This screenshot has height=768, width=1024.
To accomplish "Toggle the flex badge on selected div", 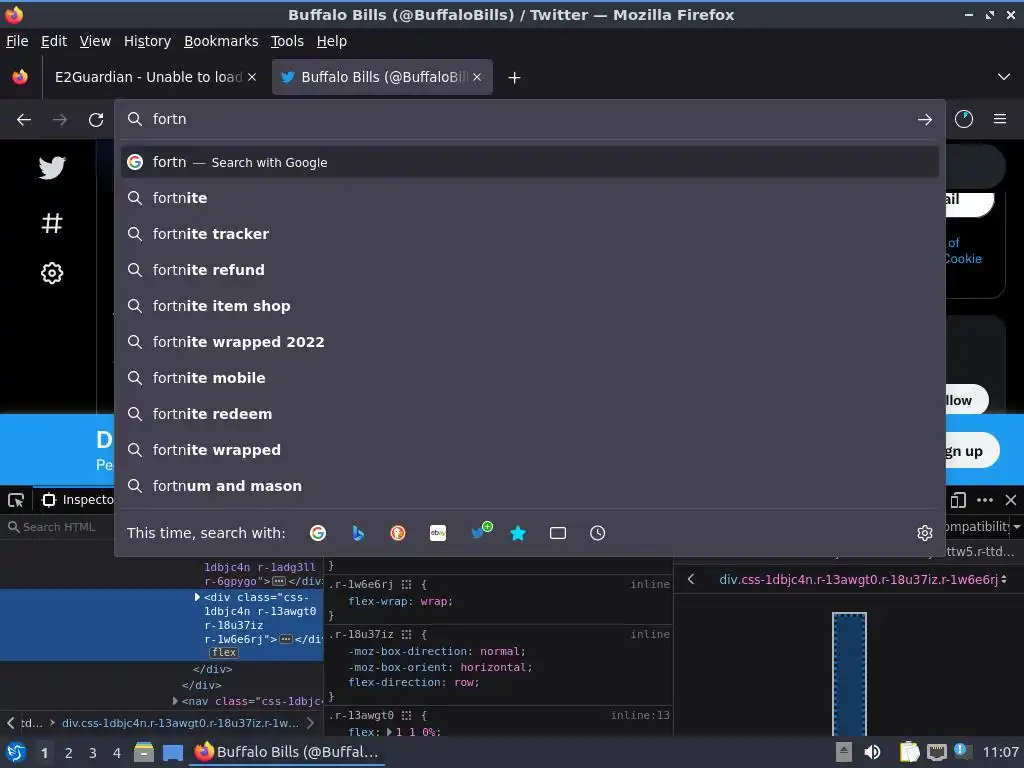I will (224, 652).
